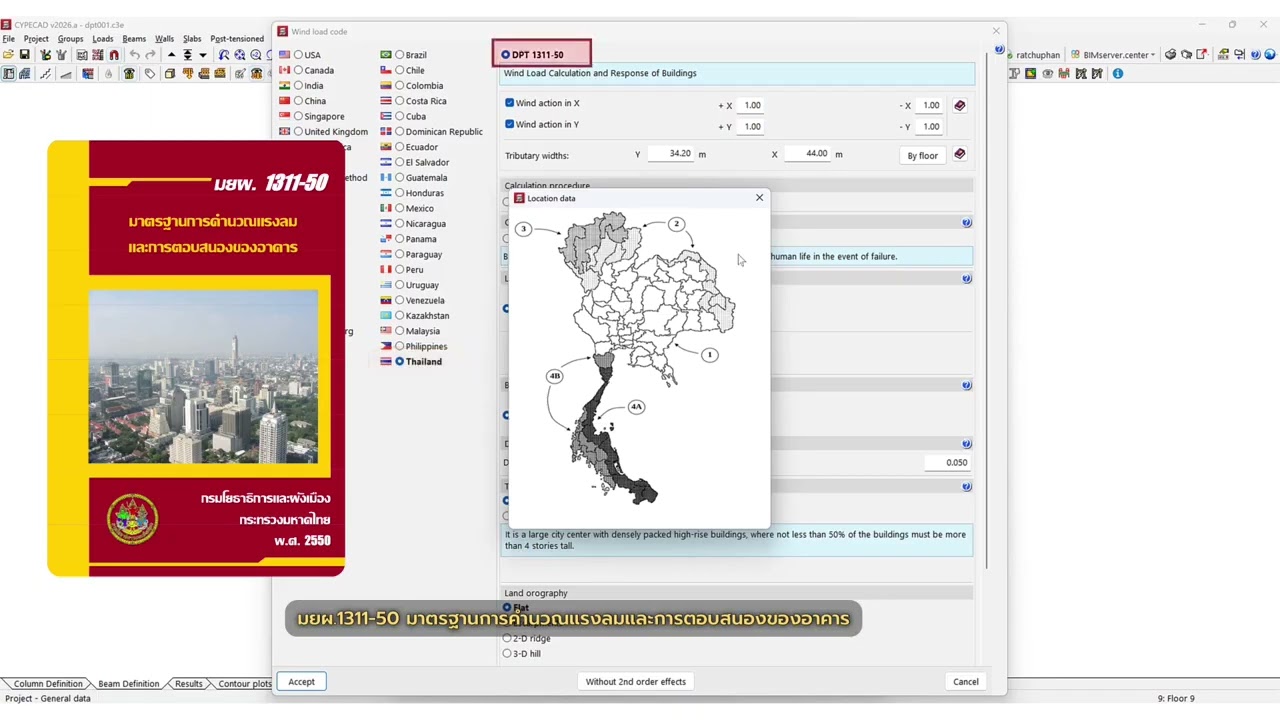Click ratchuphan user account label
Image resolution: width=1280 pixels, height=720 pixels.
[x=1037, y=55]
